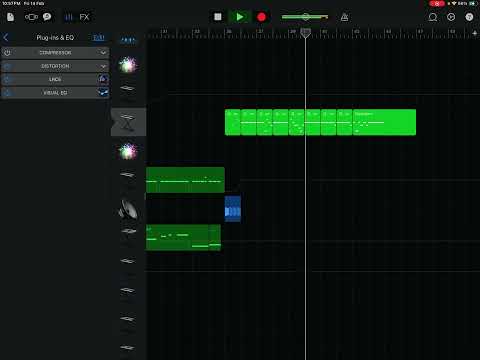Toggle Compressor plug-in power button
Screen dimensions: 480x360
pyautogui.click(x=7, y=53)
